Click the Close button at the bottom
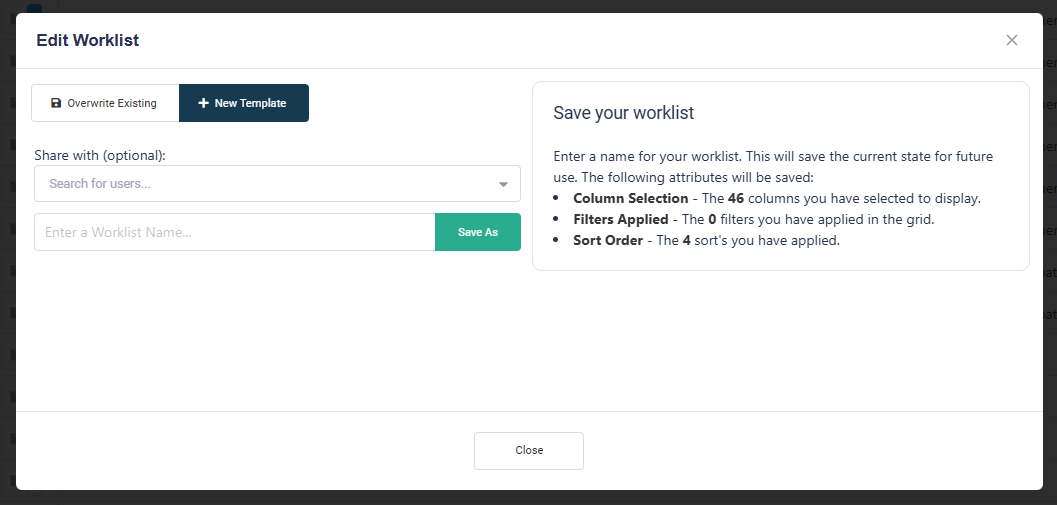 [529, 450]
